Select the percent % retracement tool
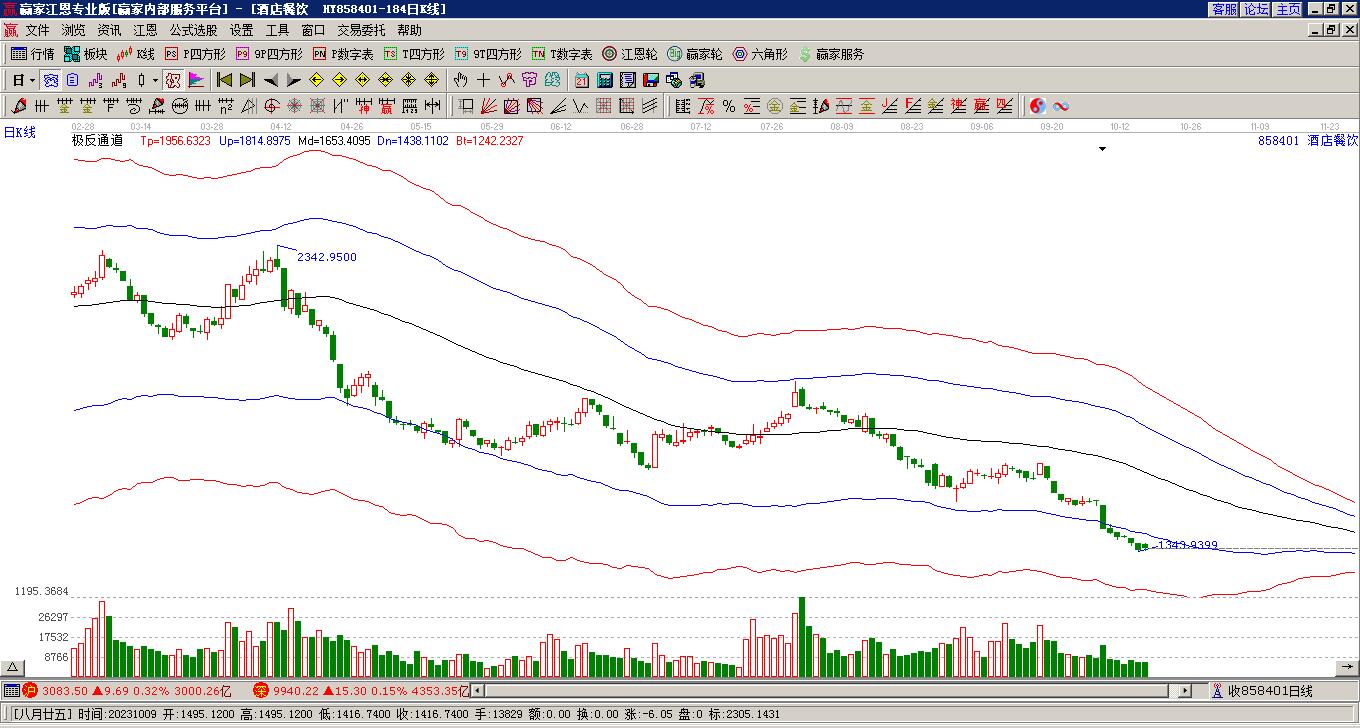Image resolution: width=1360 pixels, height=728 pixels. (729, 106)
